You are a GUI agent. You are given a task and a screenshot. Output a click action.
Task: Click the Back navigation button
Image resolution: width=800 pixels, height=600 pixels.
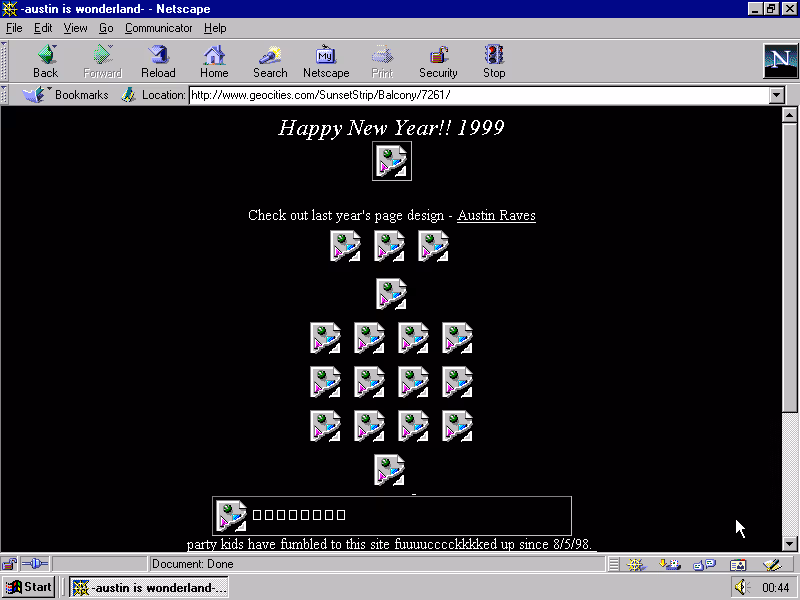click(x=45, y=61)
